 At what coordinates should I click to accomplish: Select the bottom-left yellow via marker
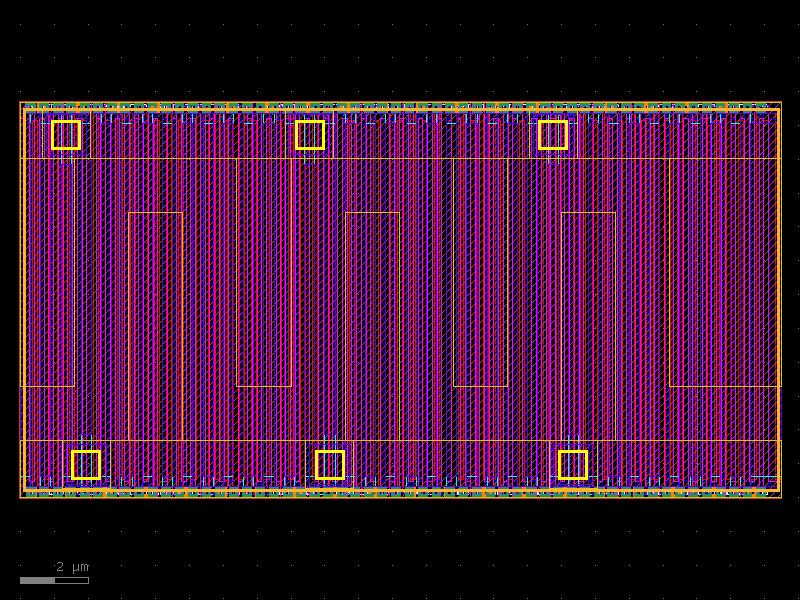tap(84, 463)
